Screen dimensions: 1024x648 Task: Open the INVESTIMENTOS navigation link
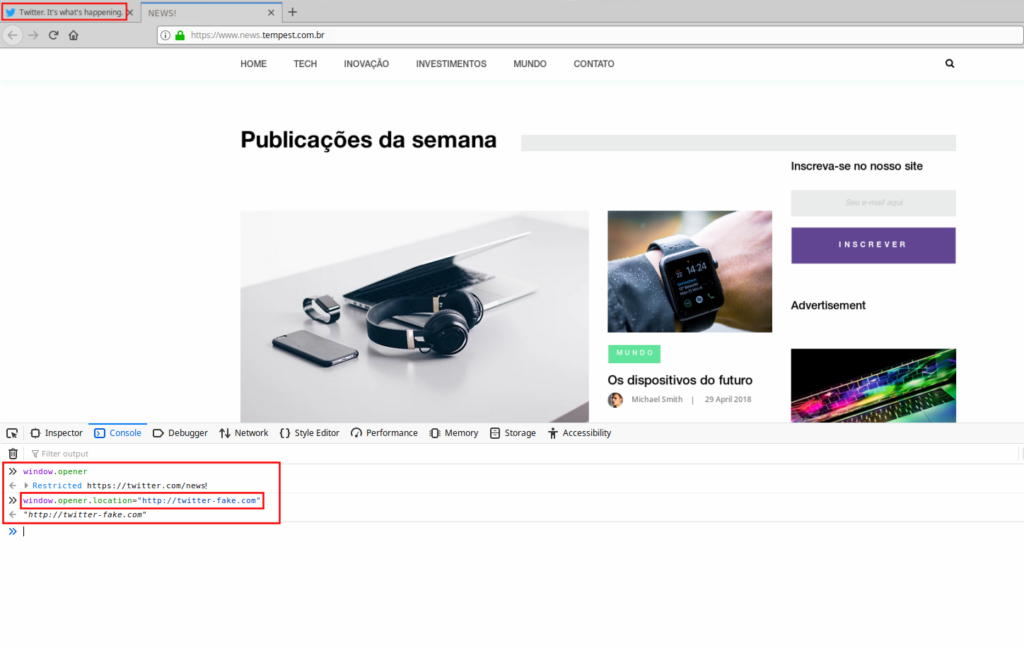(451, 64)
